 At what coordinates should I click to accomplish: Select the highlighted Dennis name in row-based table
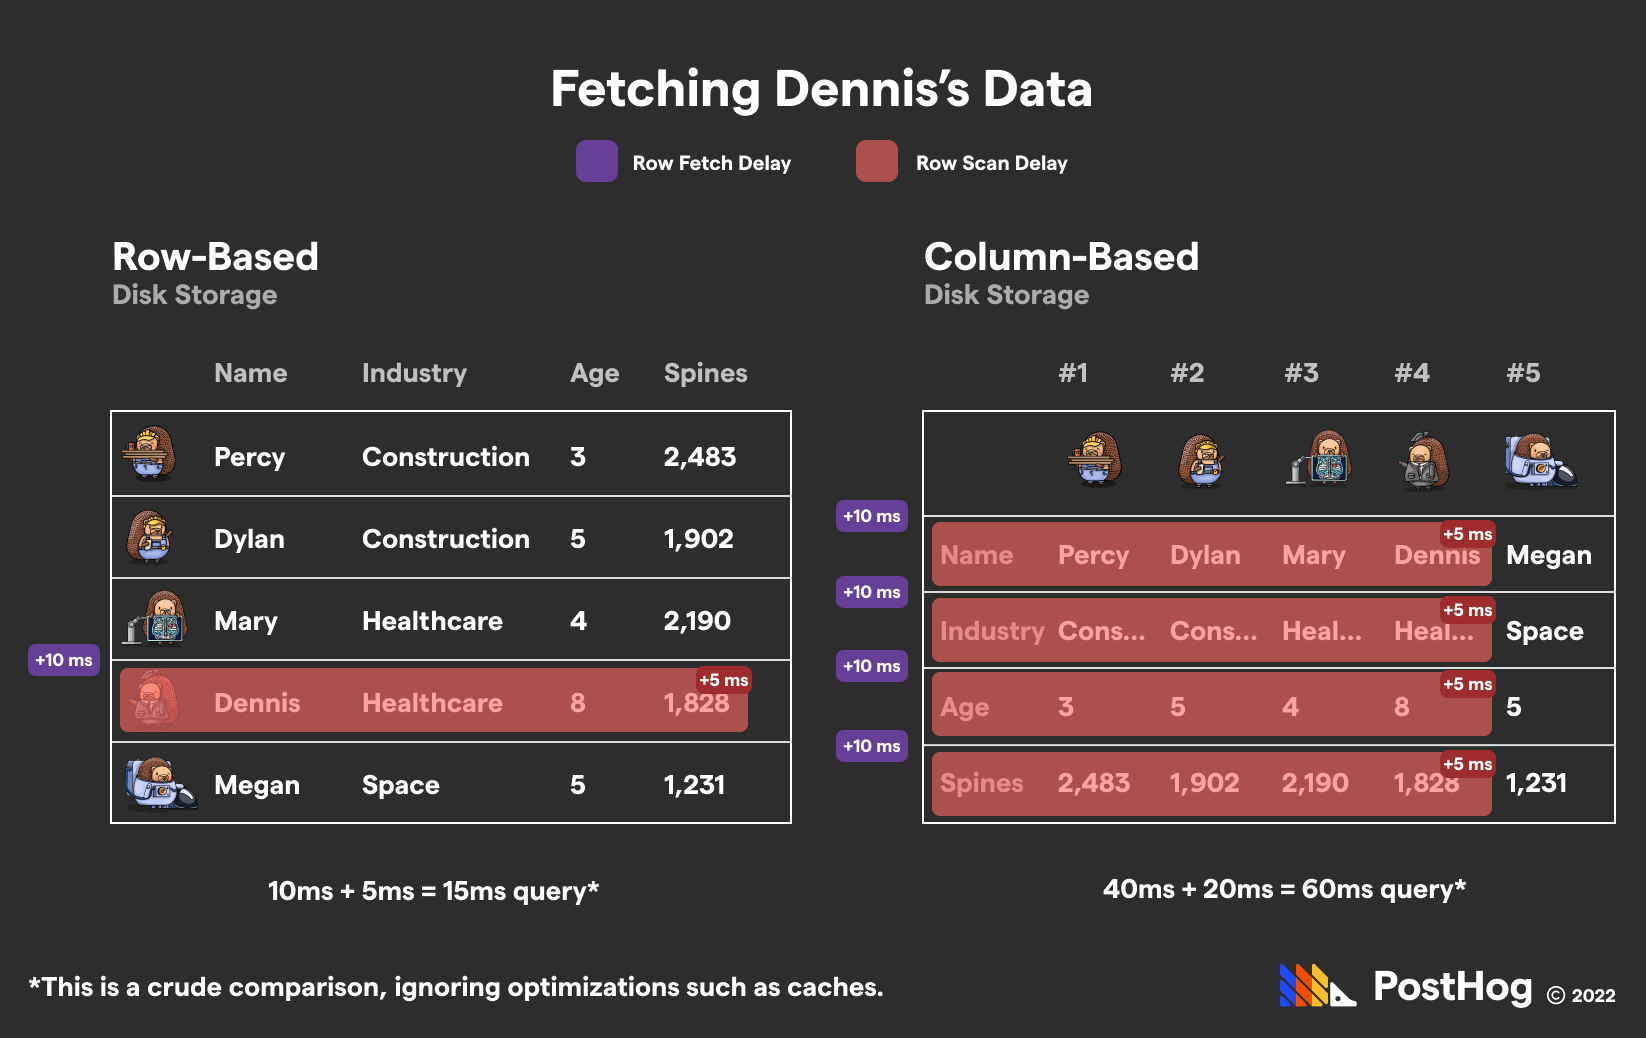[257, 703]
